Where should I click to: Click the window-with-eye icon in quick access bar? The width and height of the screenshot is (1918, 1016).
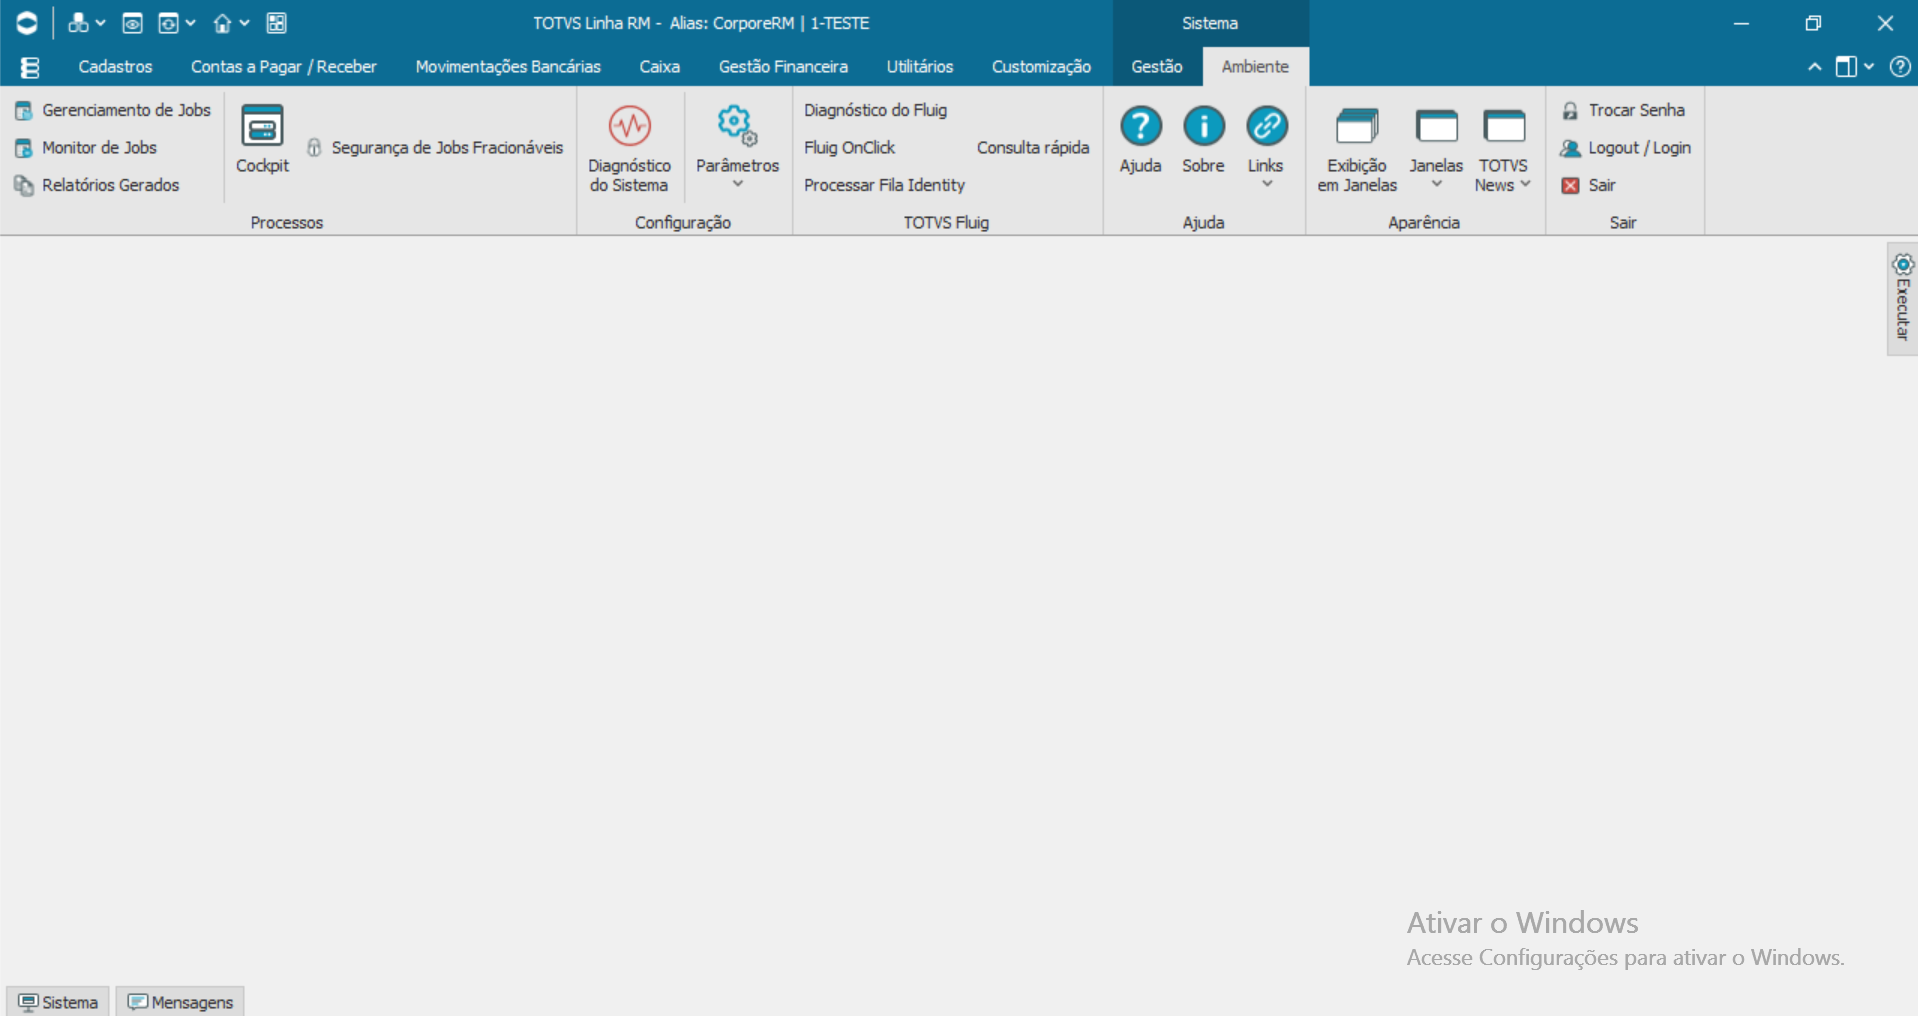click(132, 23)
